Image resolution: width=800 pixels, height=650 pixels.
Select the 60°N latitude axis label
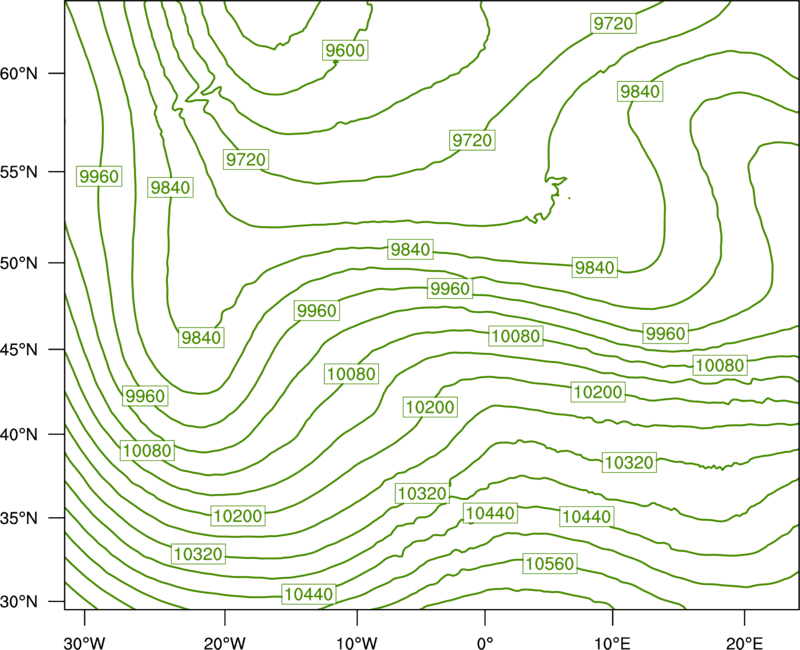19,74
